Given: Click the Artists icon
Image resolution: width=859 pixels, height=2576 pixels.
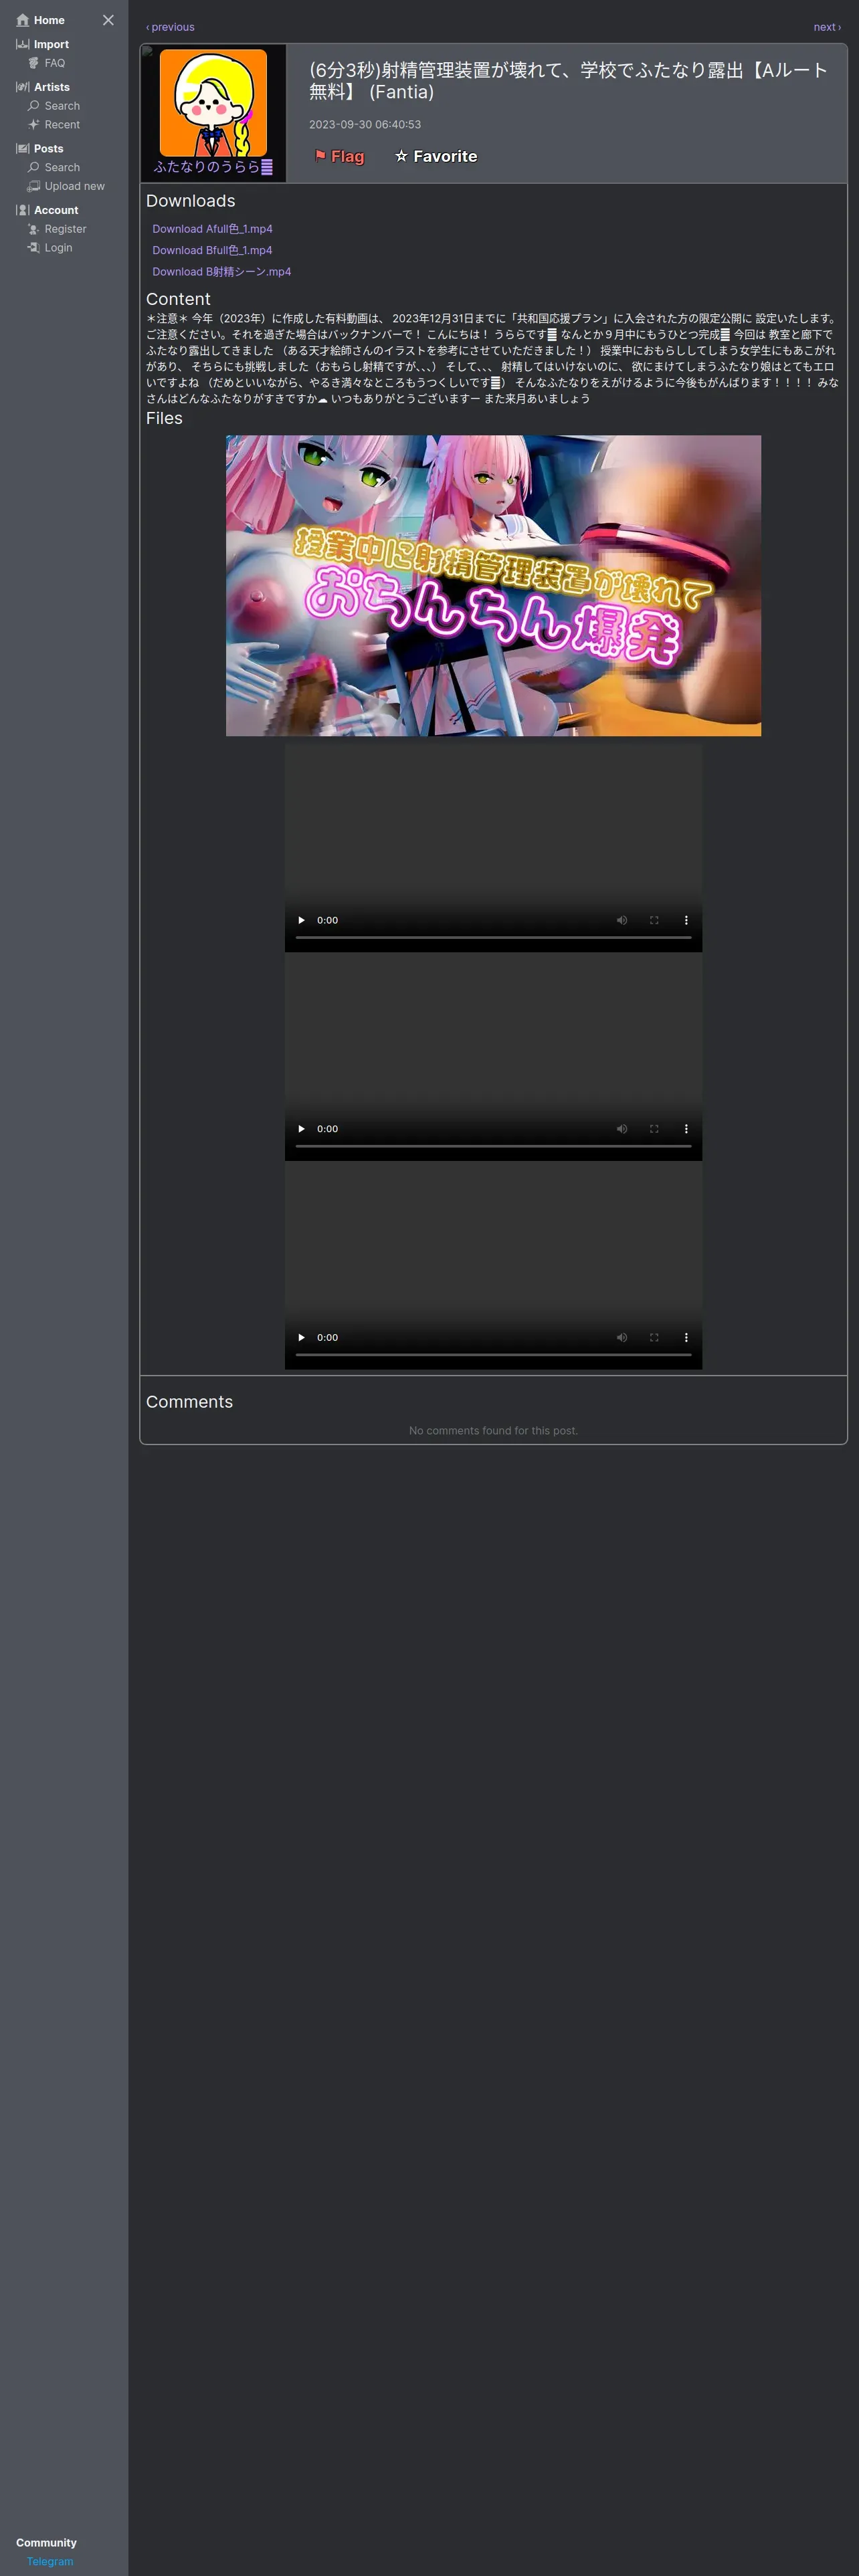Looking at the screenshot, I should click(x=22, y=87).
